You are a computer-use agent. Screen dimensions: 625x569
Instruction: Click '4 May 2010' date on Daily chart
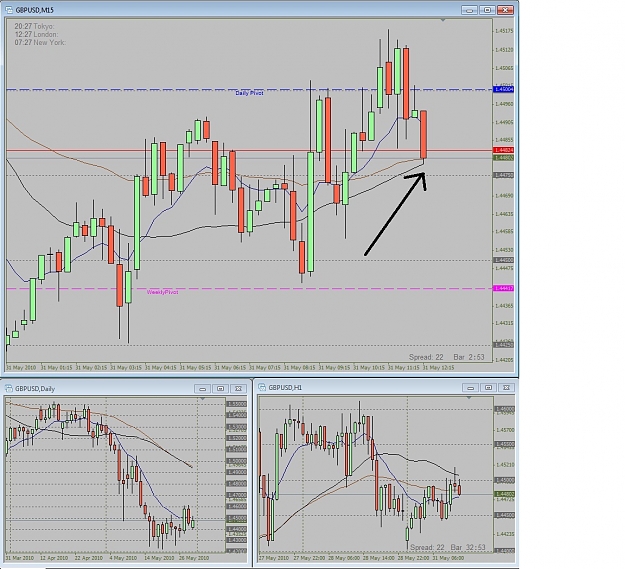pos(123,558)
